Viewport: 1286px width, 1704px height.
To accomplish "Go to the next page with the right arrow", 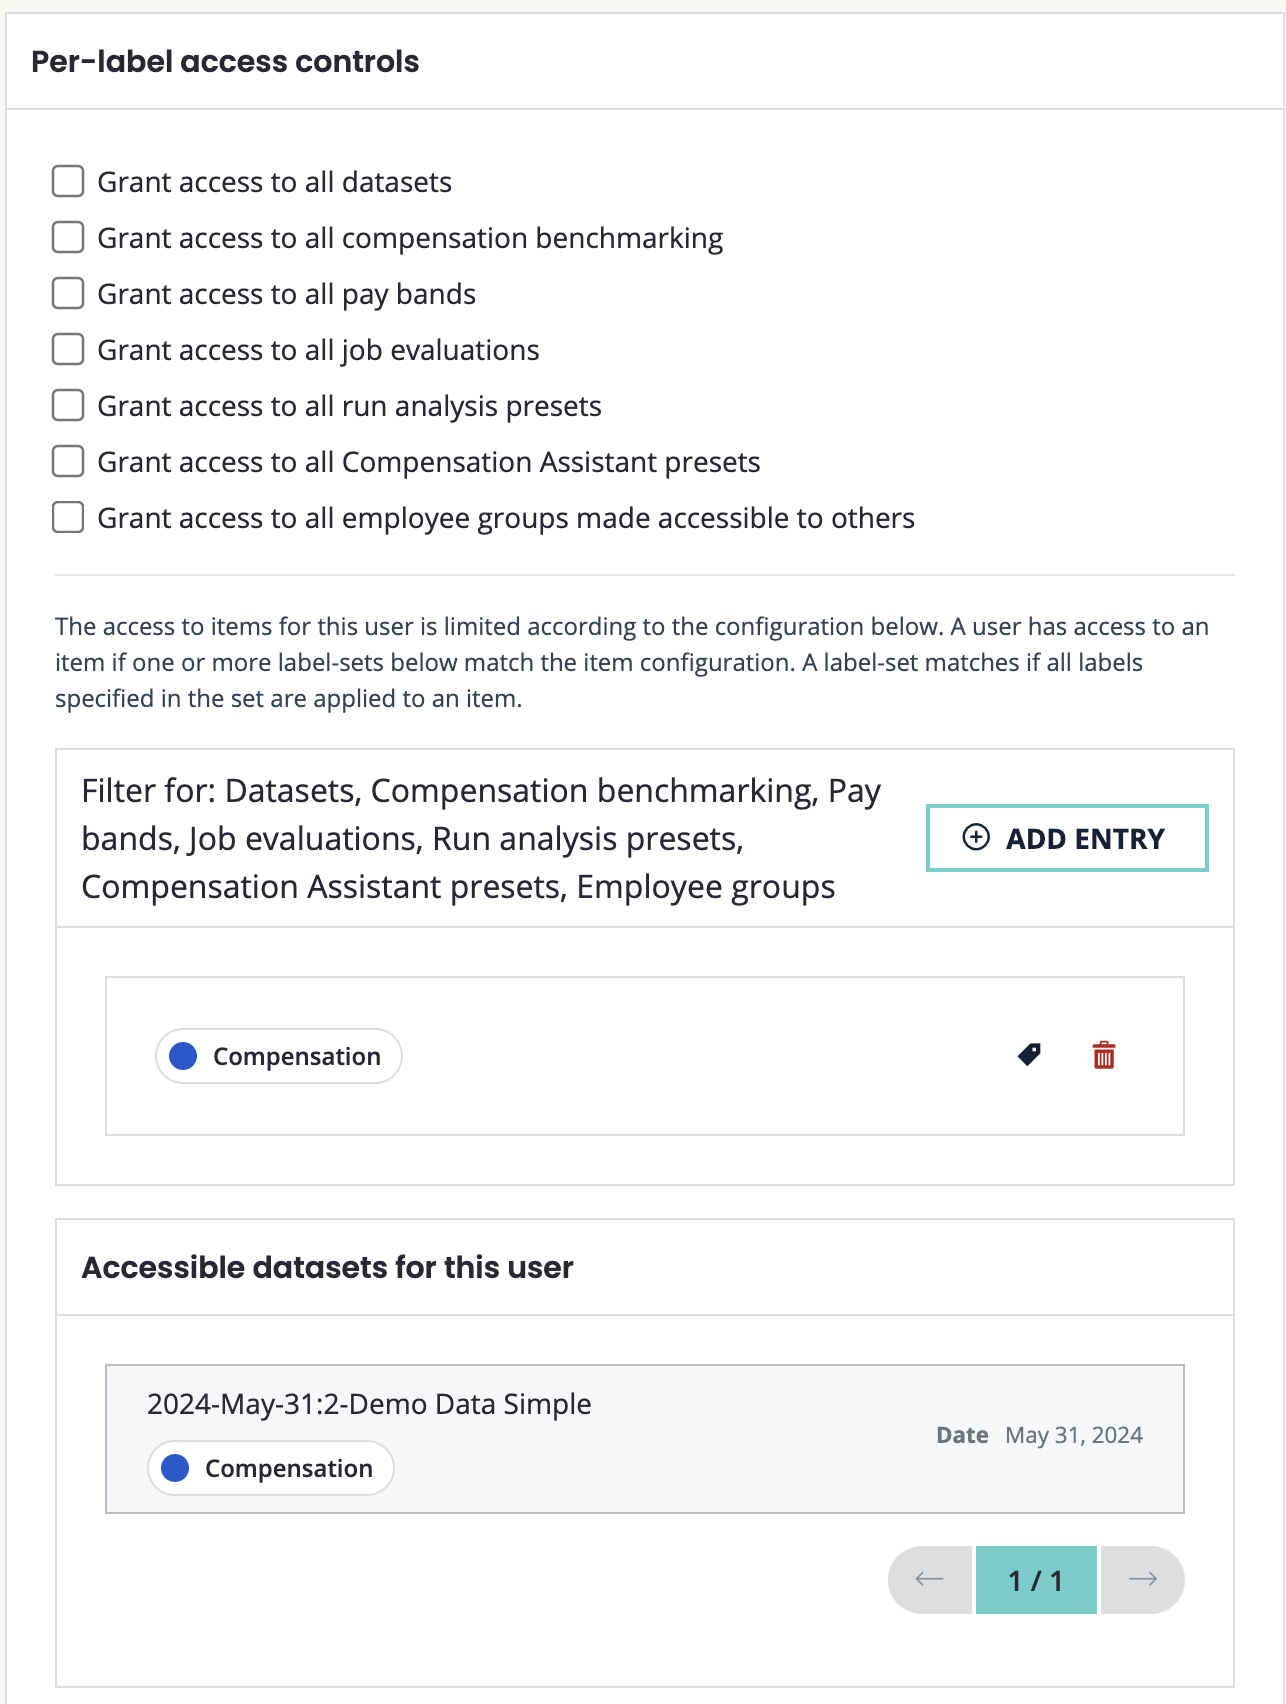I will (1142, 1580).
